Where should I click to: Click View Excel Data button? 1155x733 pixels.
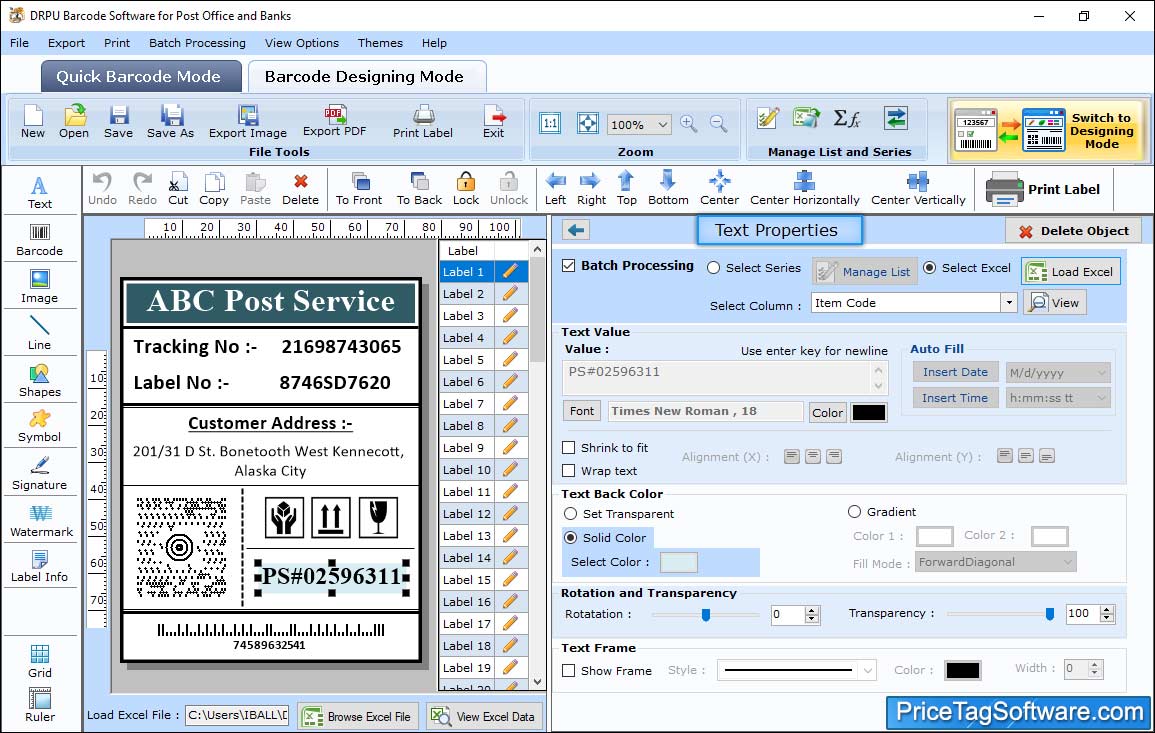pyautogui.click(x=484, y=716)
